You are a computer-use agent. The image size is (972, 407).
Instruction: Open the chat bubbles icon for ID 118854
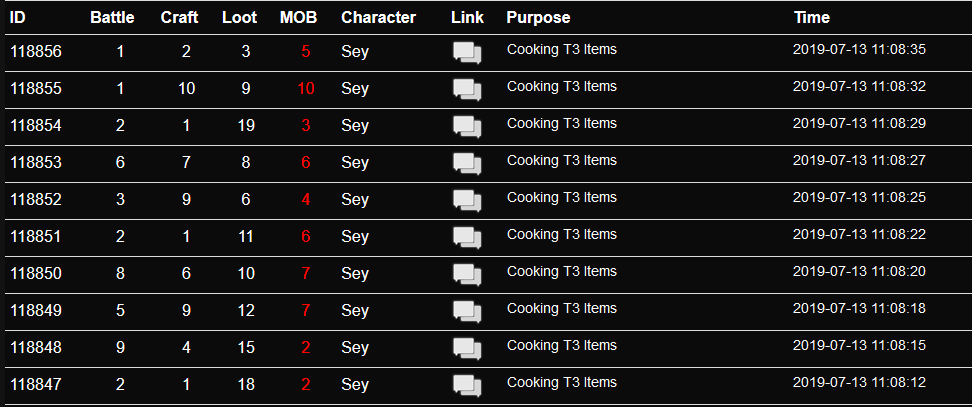[x=467, y=126]
